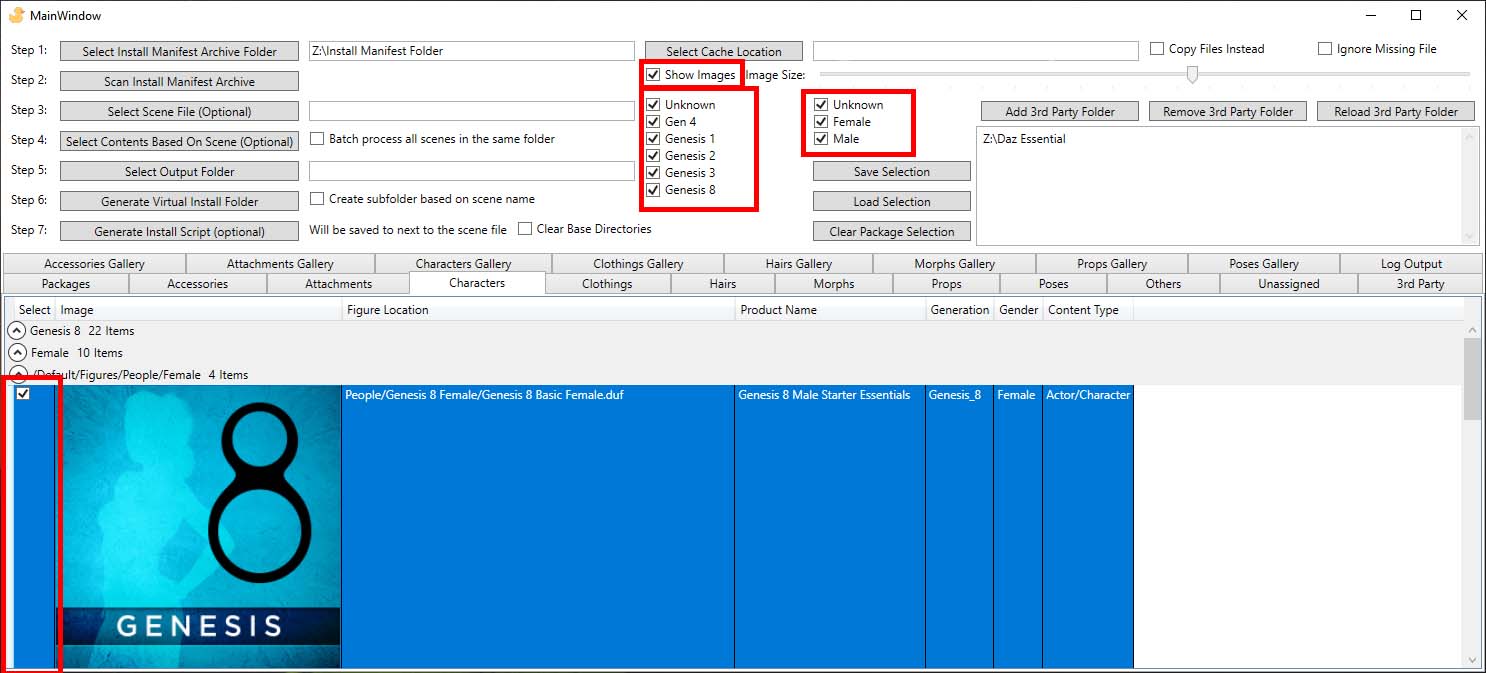Screen dimensions: 1486x673
Task: Click Scan Install Manifest Archive button
Action: tap(179, 81)
